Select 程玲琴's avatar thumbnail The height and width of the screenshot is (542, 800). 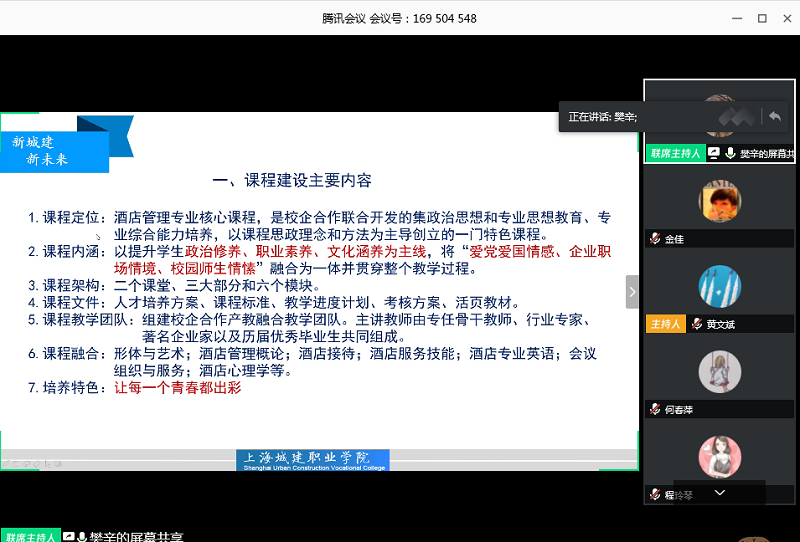pos(719,457)
